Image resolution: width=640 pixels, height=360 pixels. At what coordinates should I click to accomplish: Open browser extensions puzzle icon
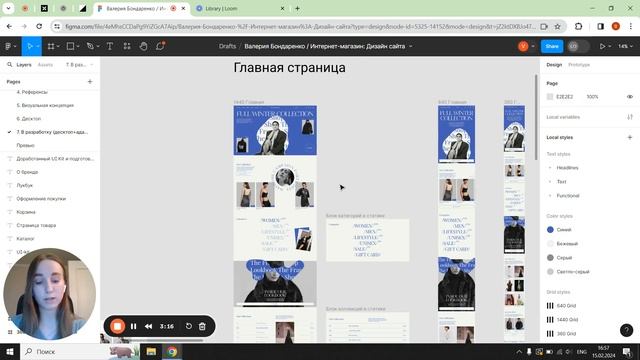click(x=578, y=27)
